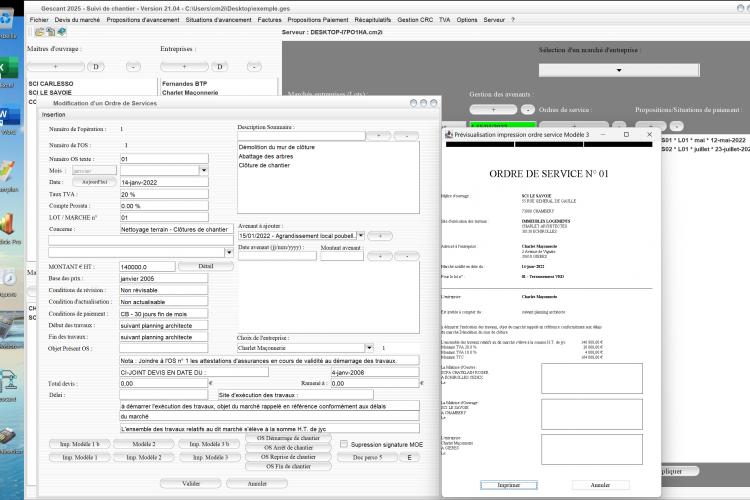Launch Excel from desktop shortcut

pyautogui.click(x=8, y=68)
